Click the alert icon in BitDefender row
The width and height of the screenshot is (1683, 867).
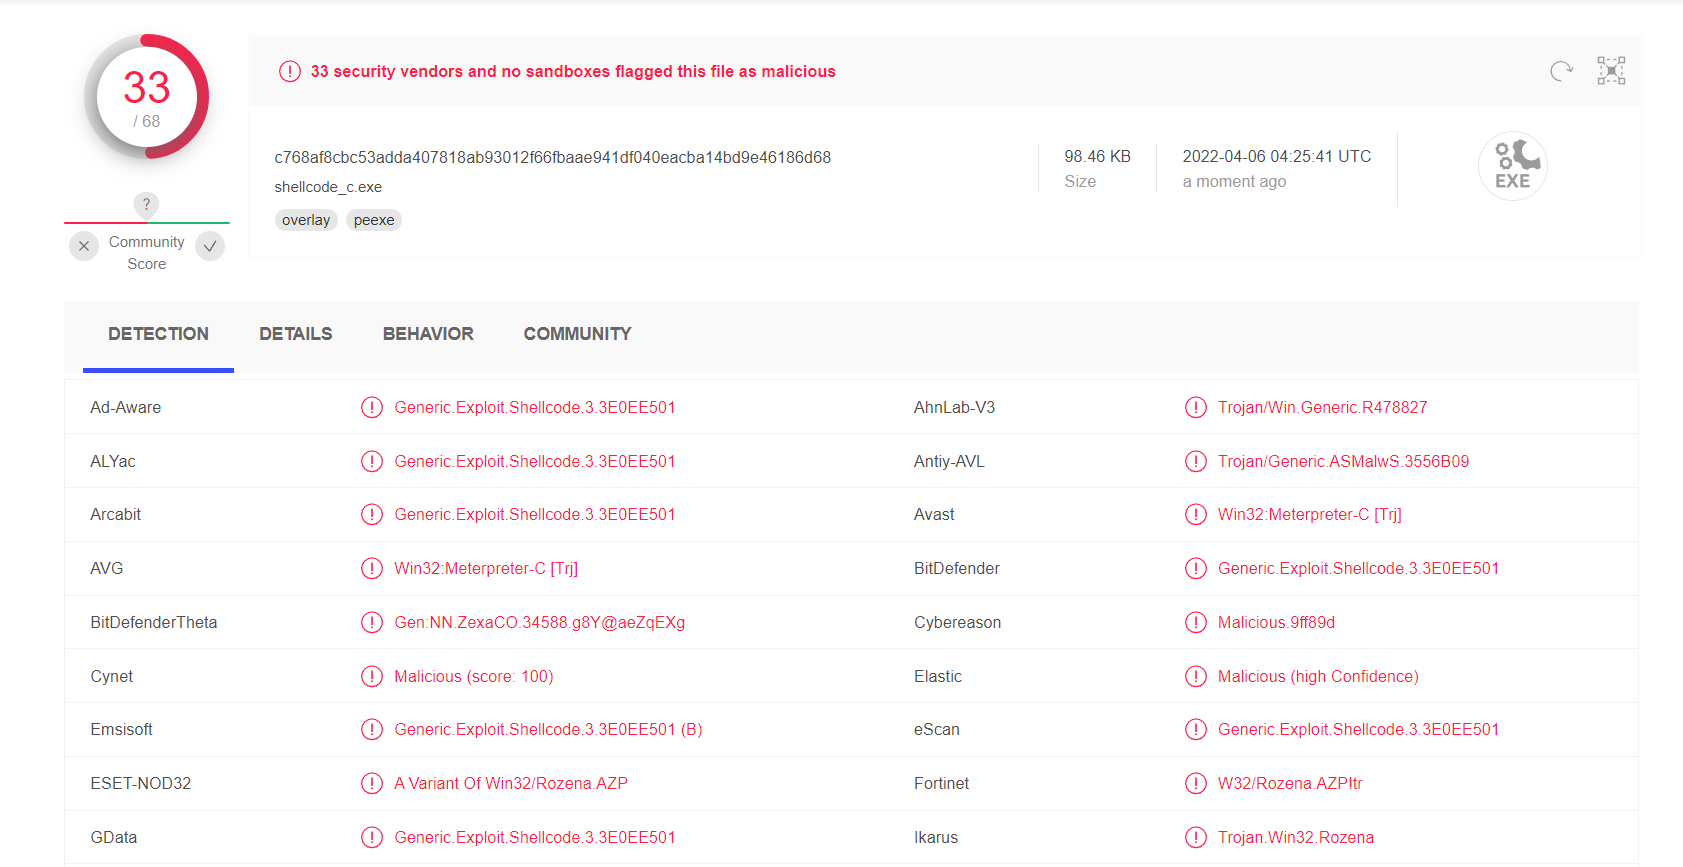coord(1196,568)
